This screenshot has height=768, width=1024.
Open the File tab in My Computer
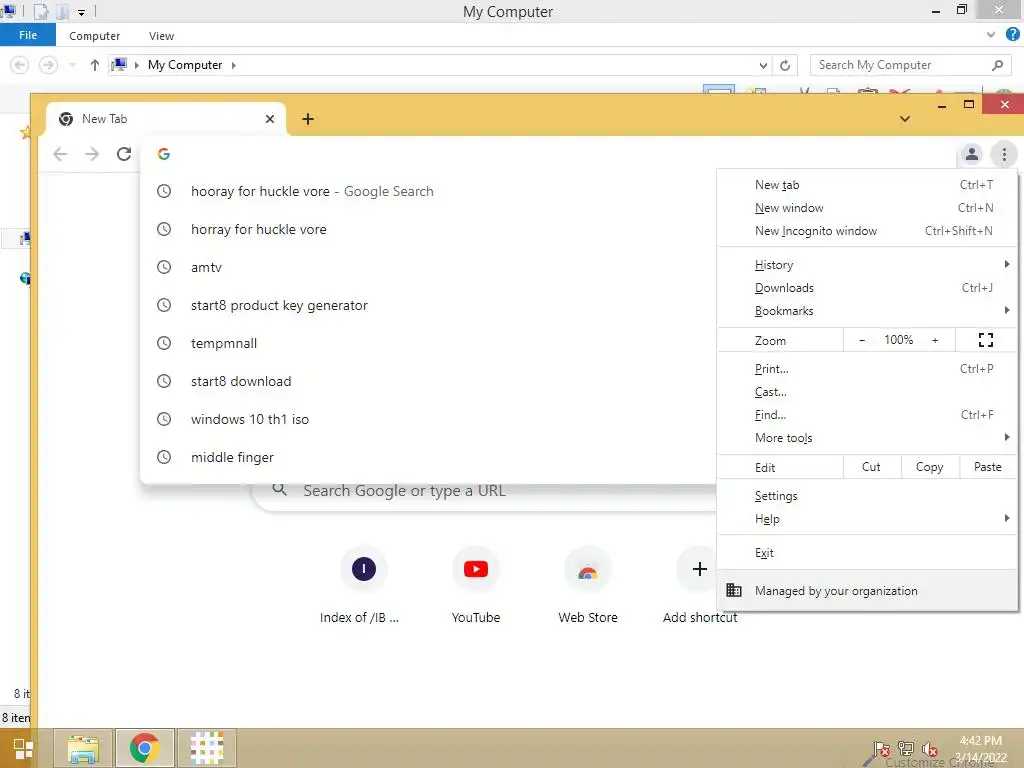[x=27, y=35]
